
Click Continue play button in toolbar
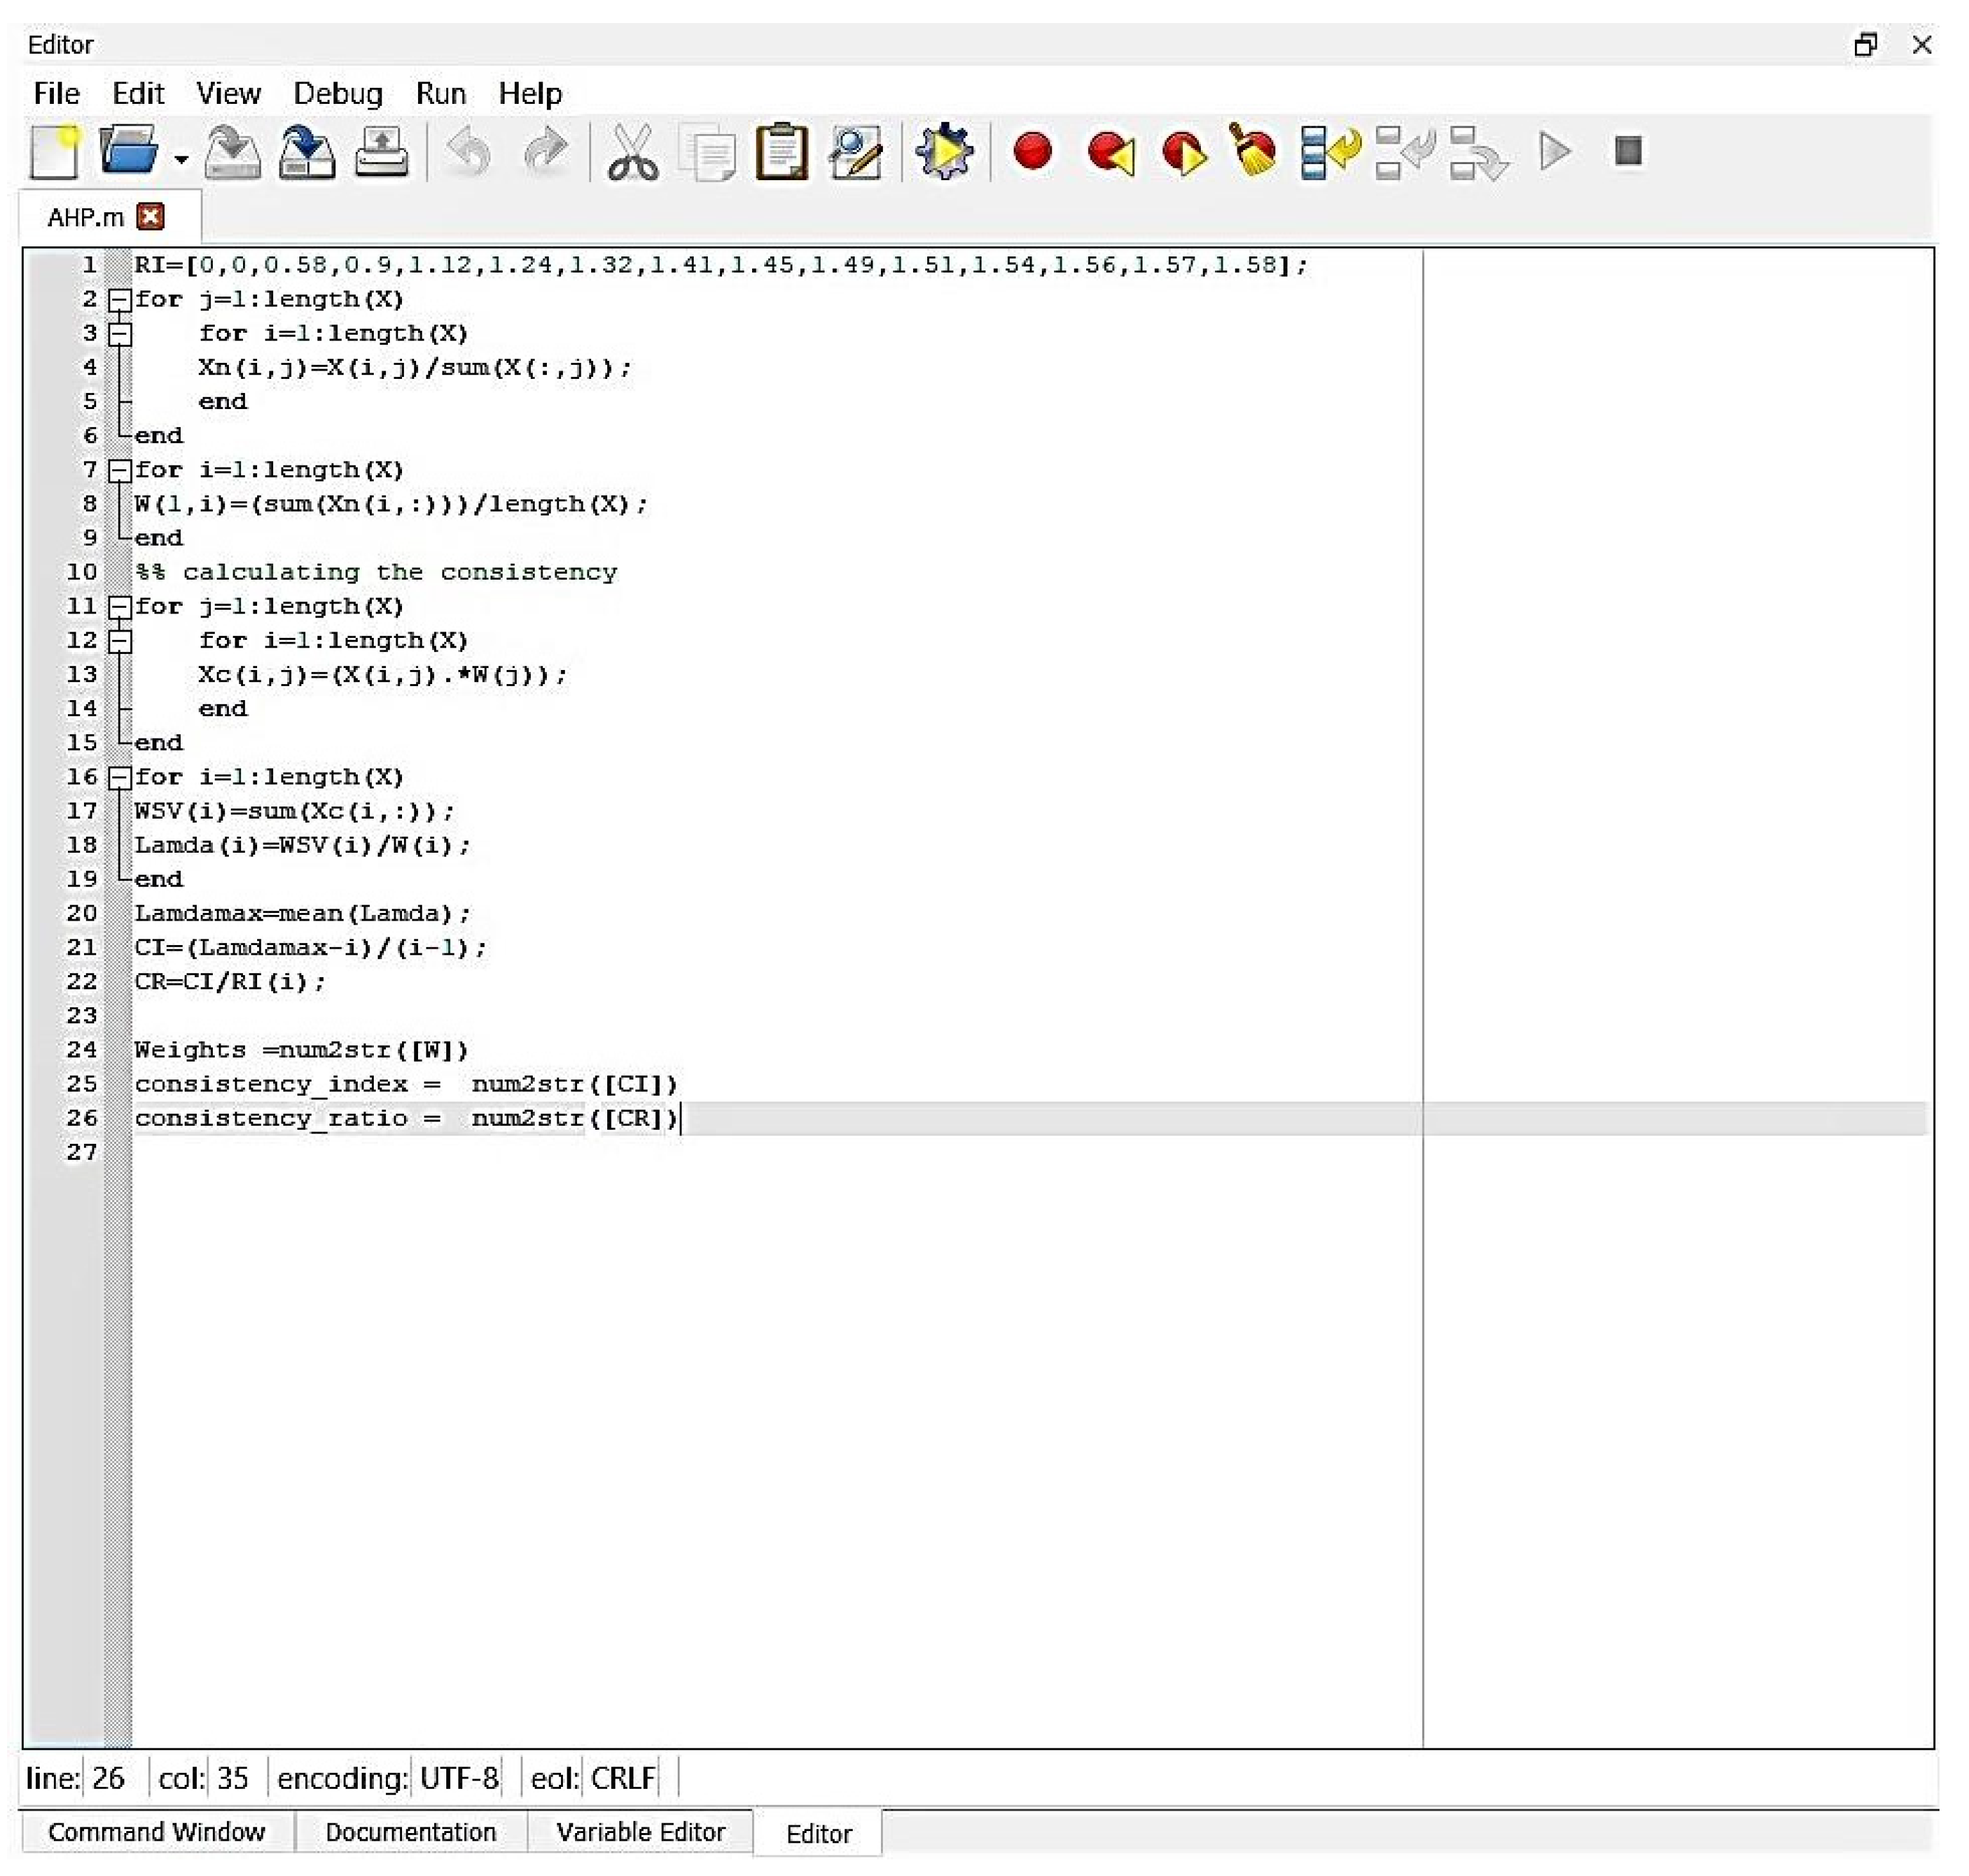1554,152
